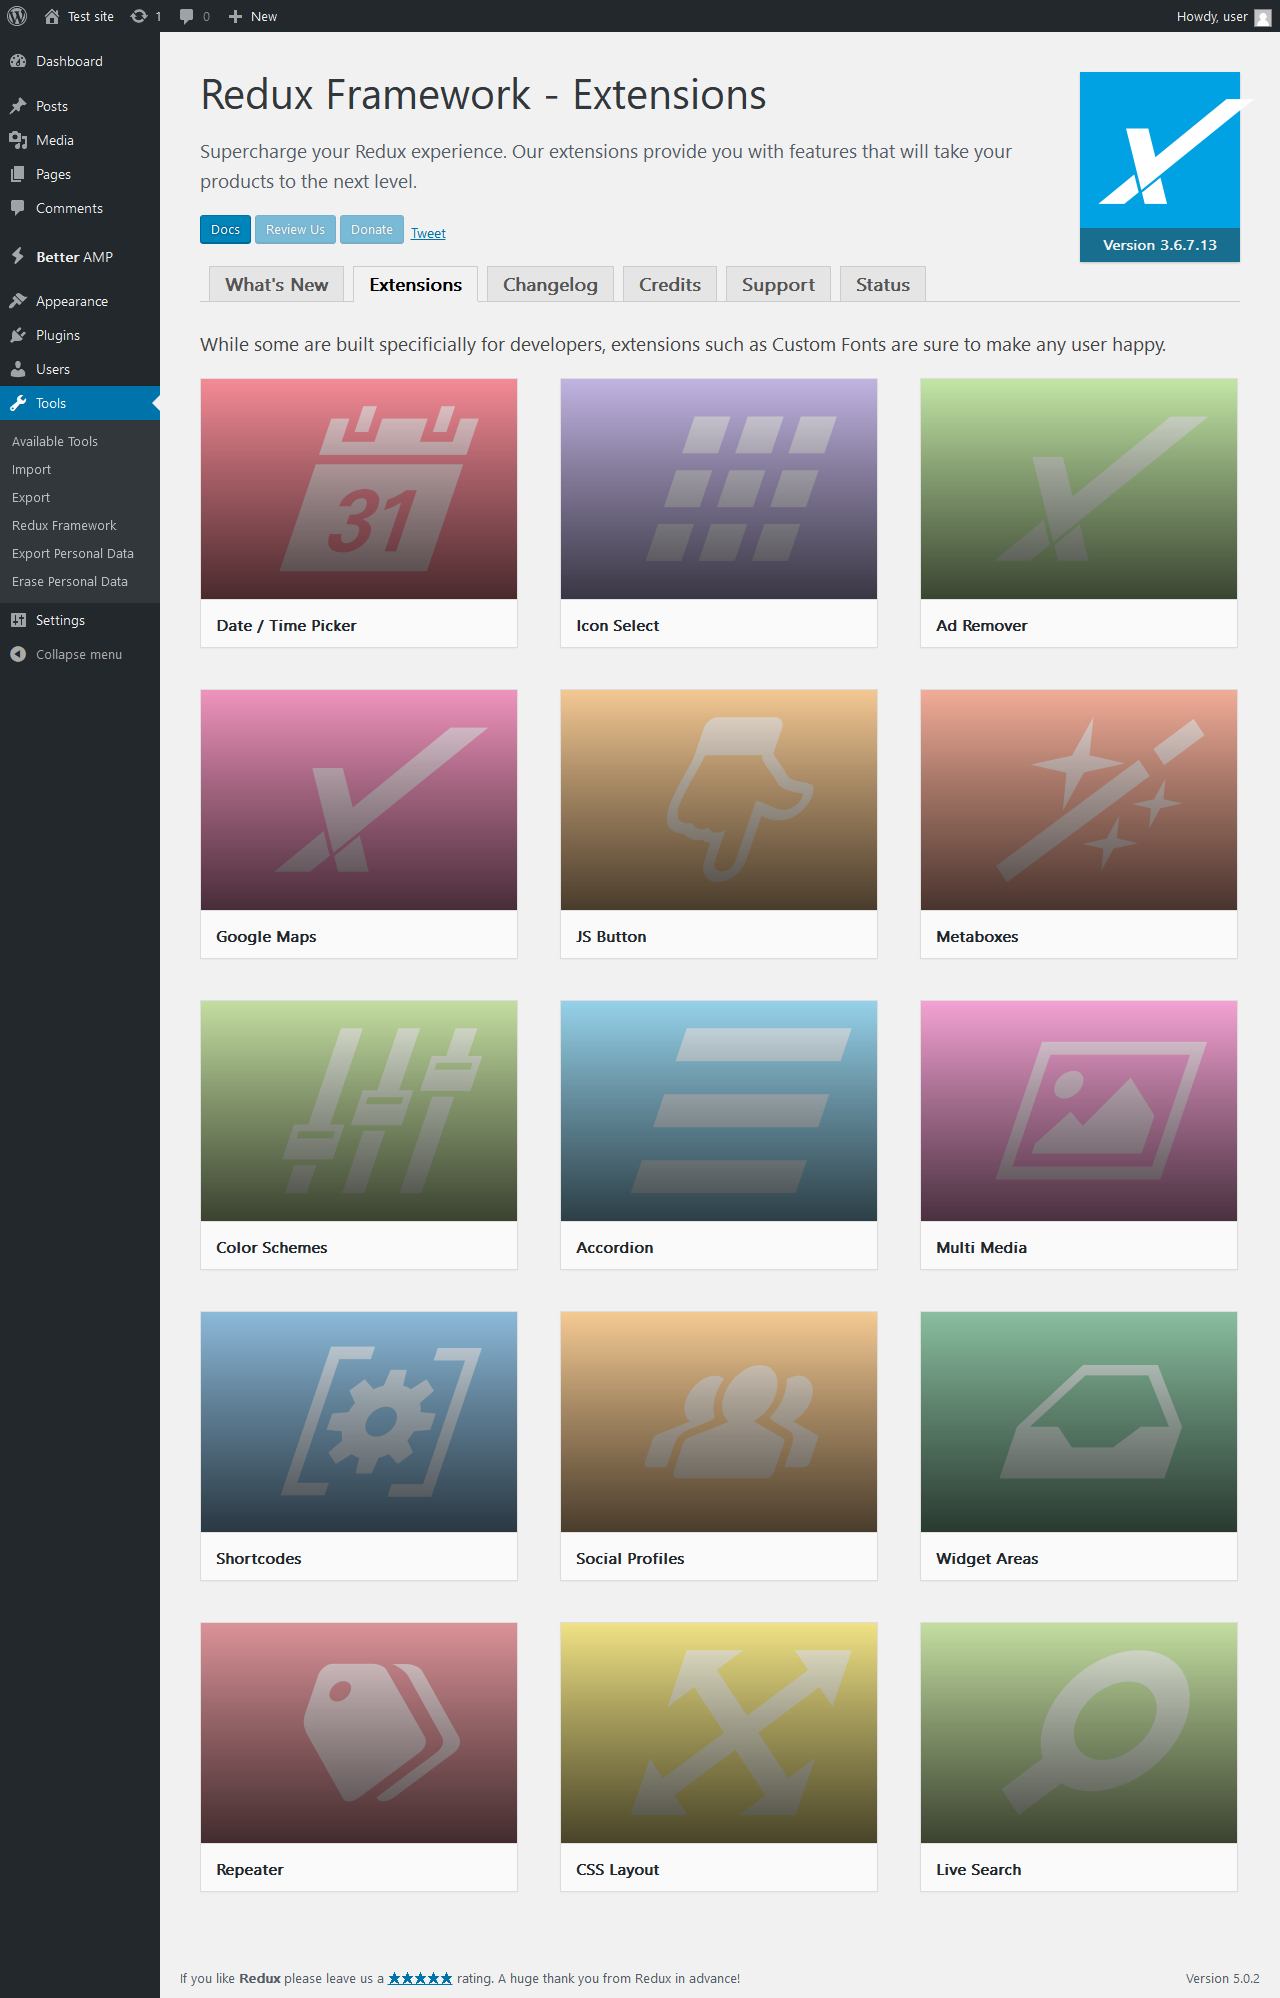The image size is (1280, 1998).
Task: Click the Collapse menu arrow icon
Action: [x=18, y=654]
